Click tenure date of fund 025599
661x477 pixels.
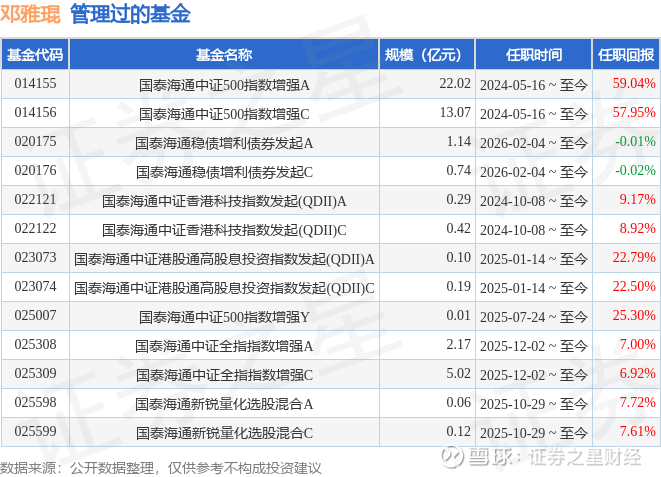(533, 433)
